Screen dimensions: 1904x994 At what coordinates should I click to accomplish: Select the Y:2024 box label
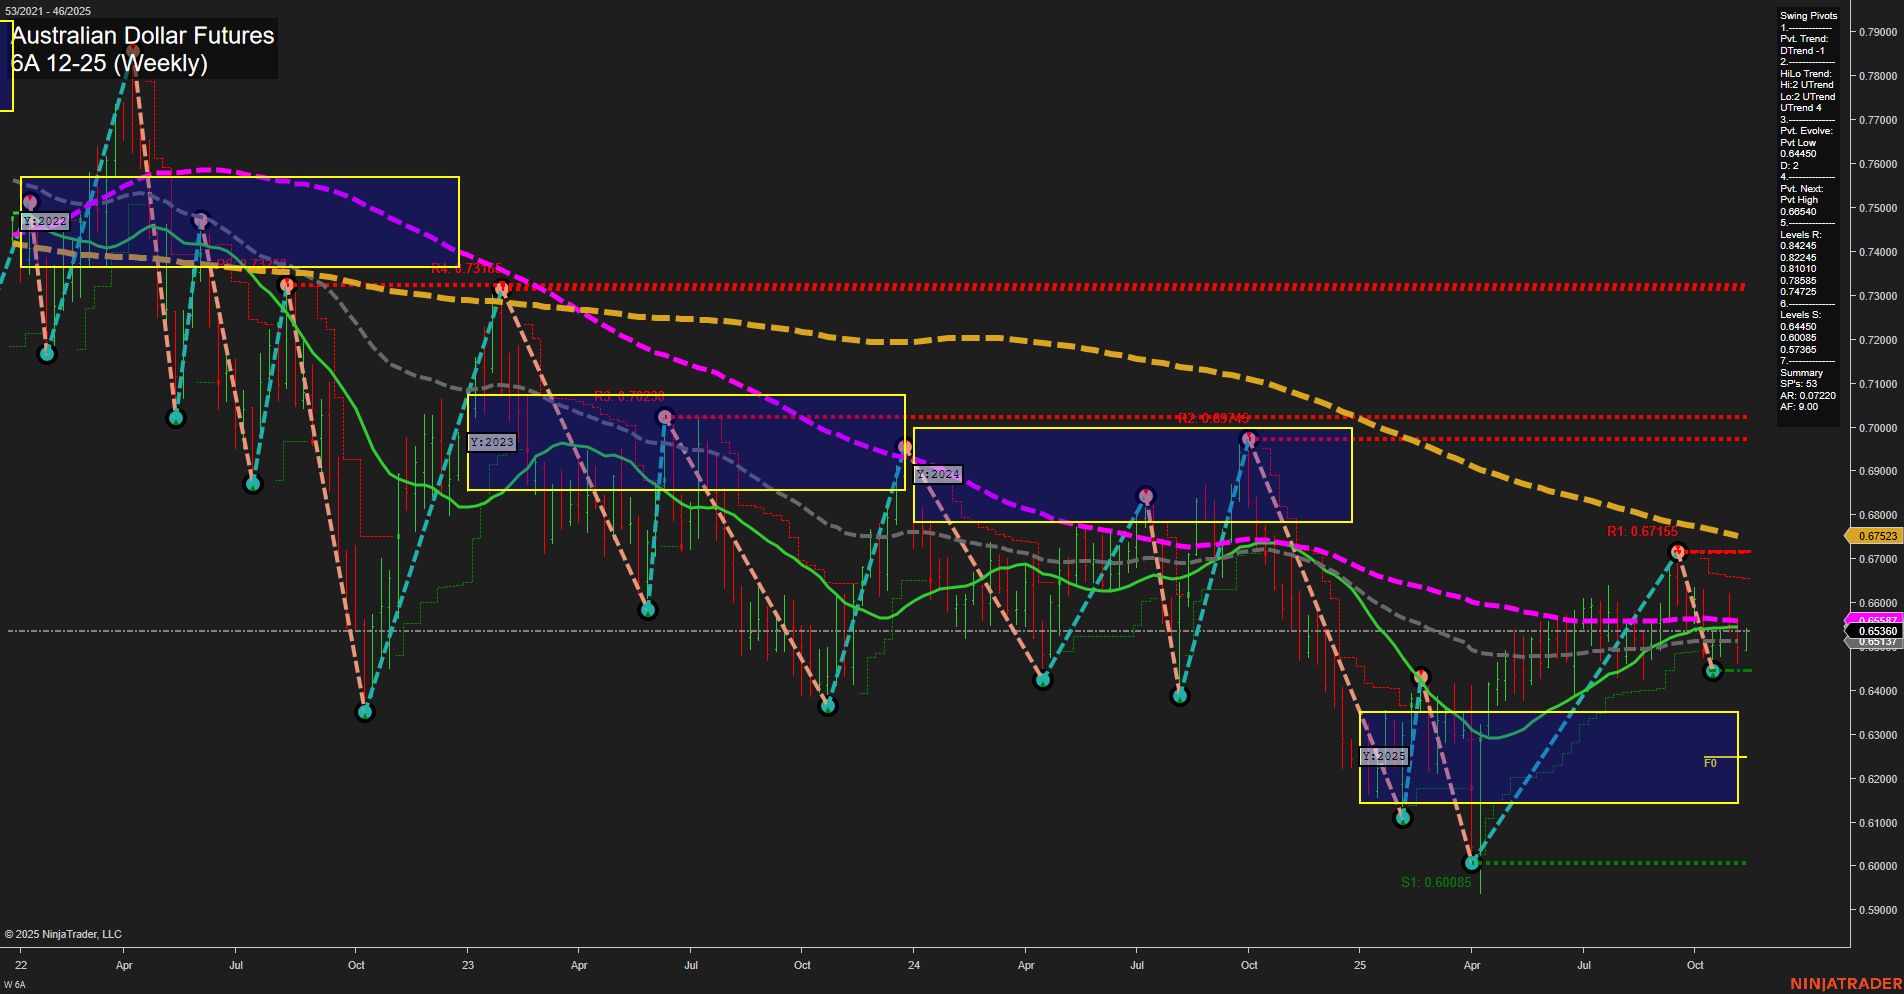pos(938,474)
